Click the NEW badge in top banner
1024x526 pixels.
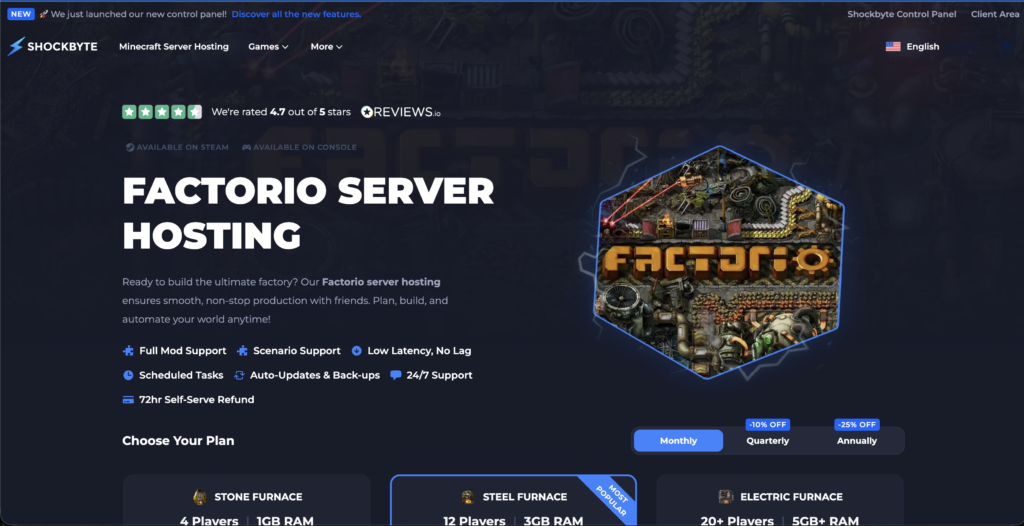click(x=21, y=14)
